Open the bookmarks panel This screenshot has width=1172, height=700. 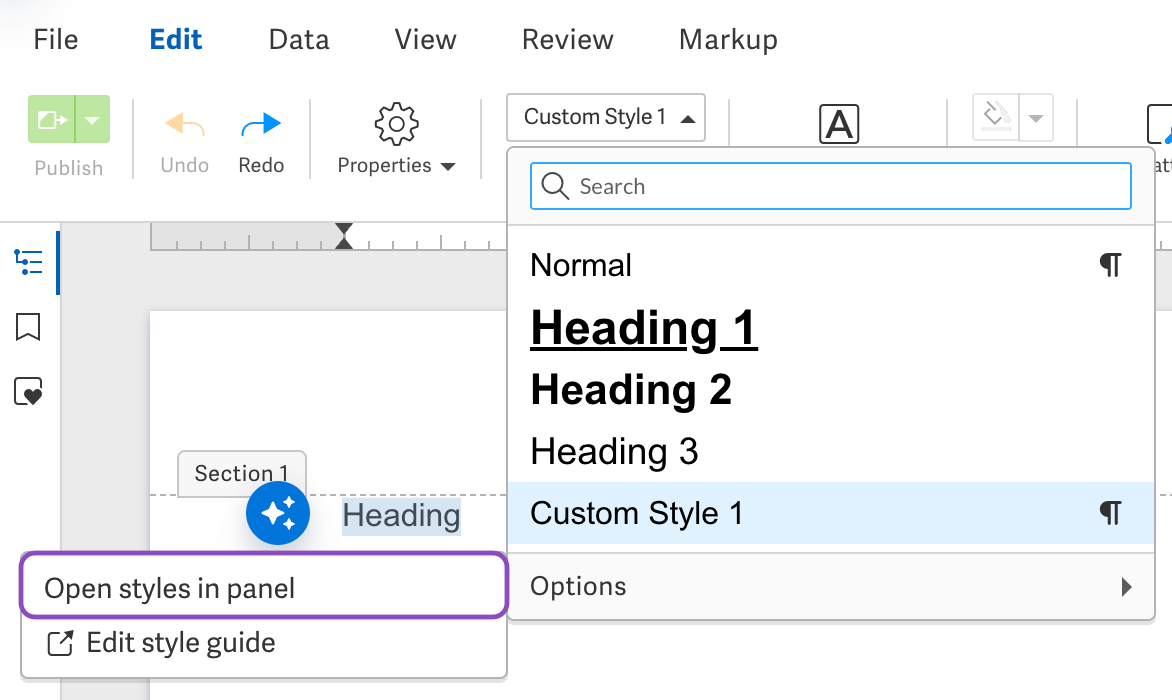28,326
